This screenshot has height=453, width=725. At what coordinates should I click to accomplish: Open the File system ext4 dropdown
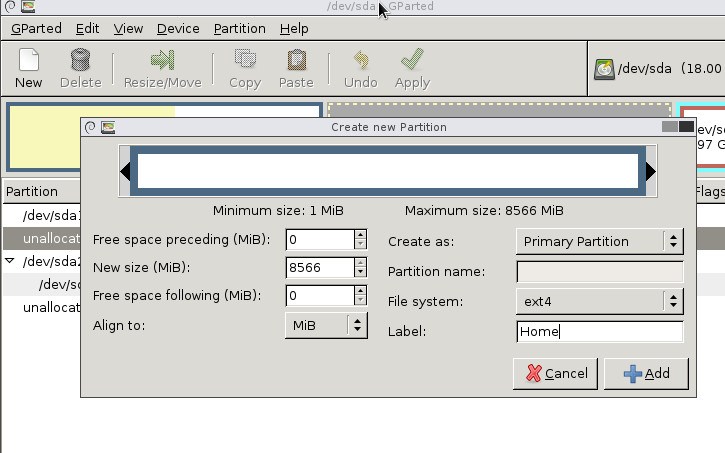[x=600, y=301]
